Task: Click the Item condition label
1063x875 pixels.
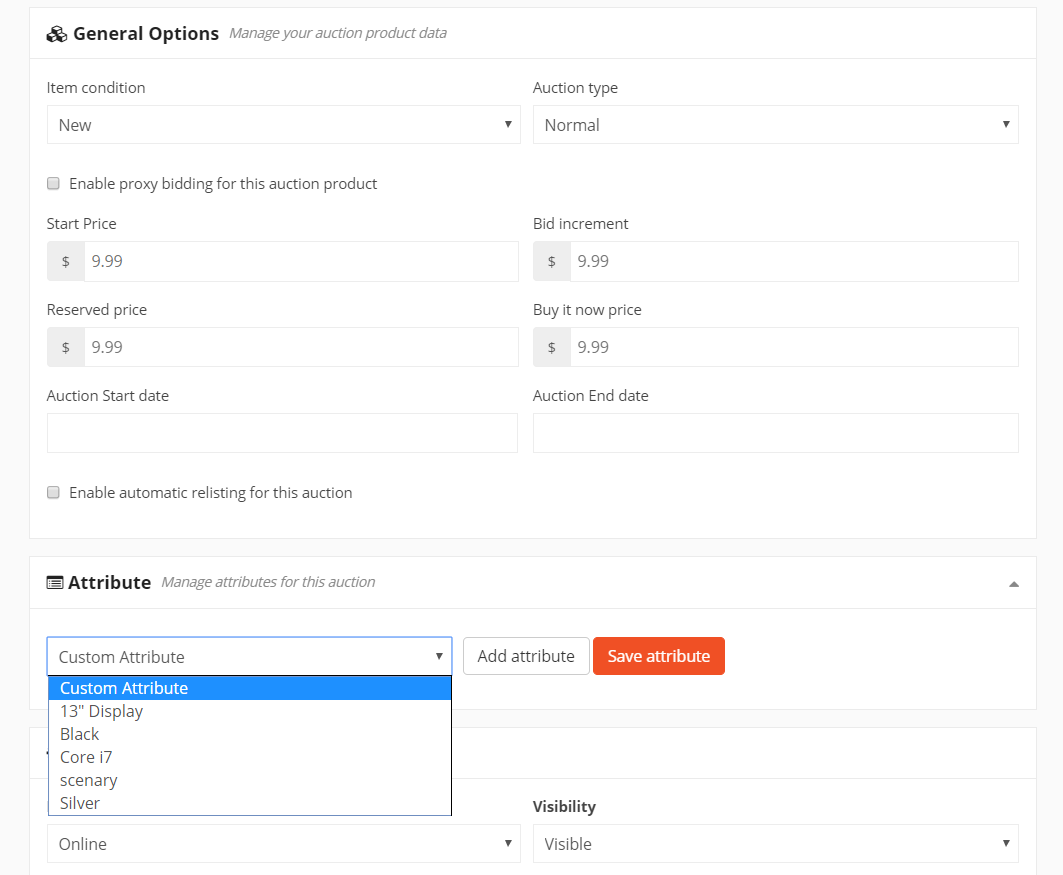Action: 96,88
